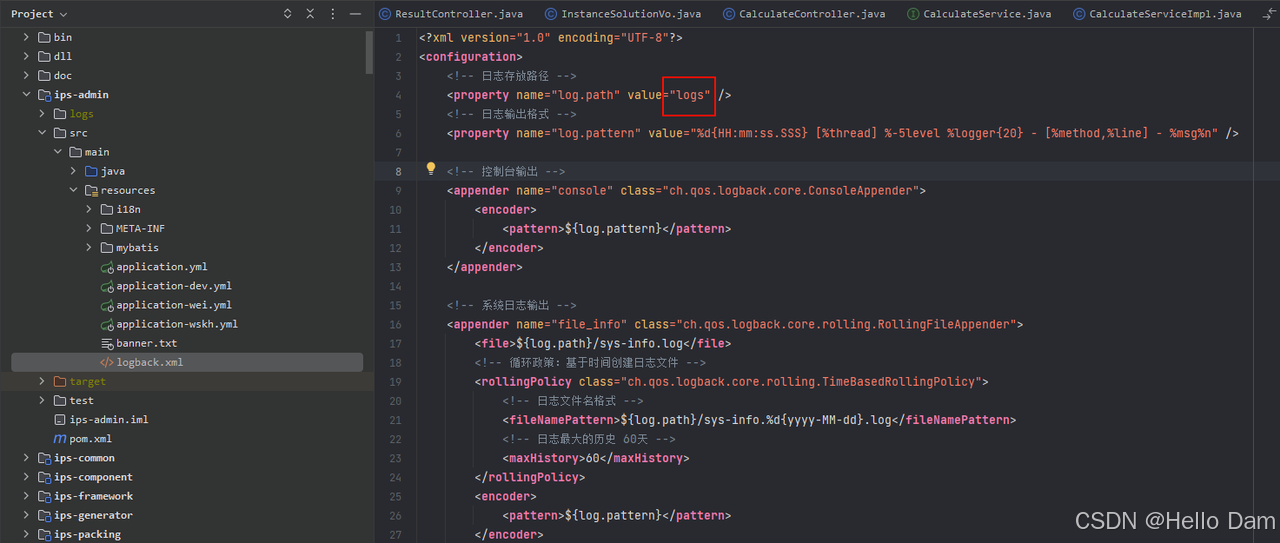
Task: Click the application-wei.yml file icon
Action: pyautogui.click(x=107, y=305)
